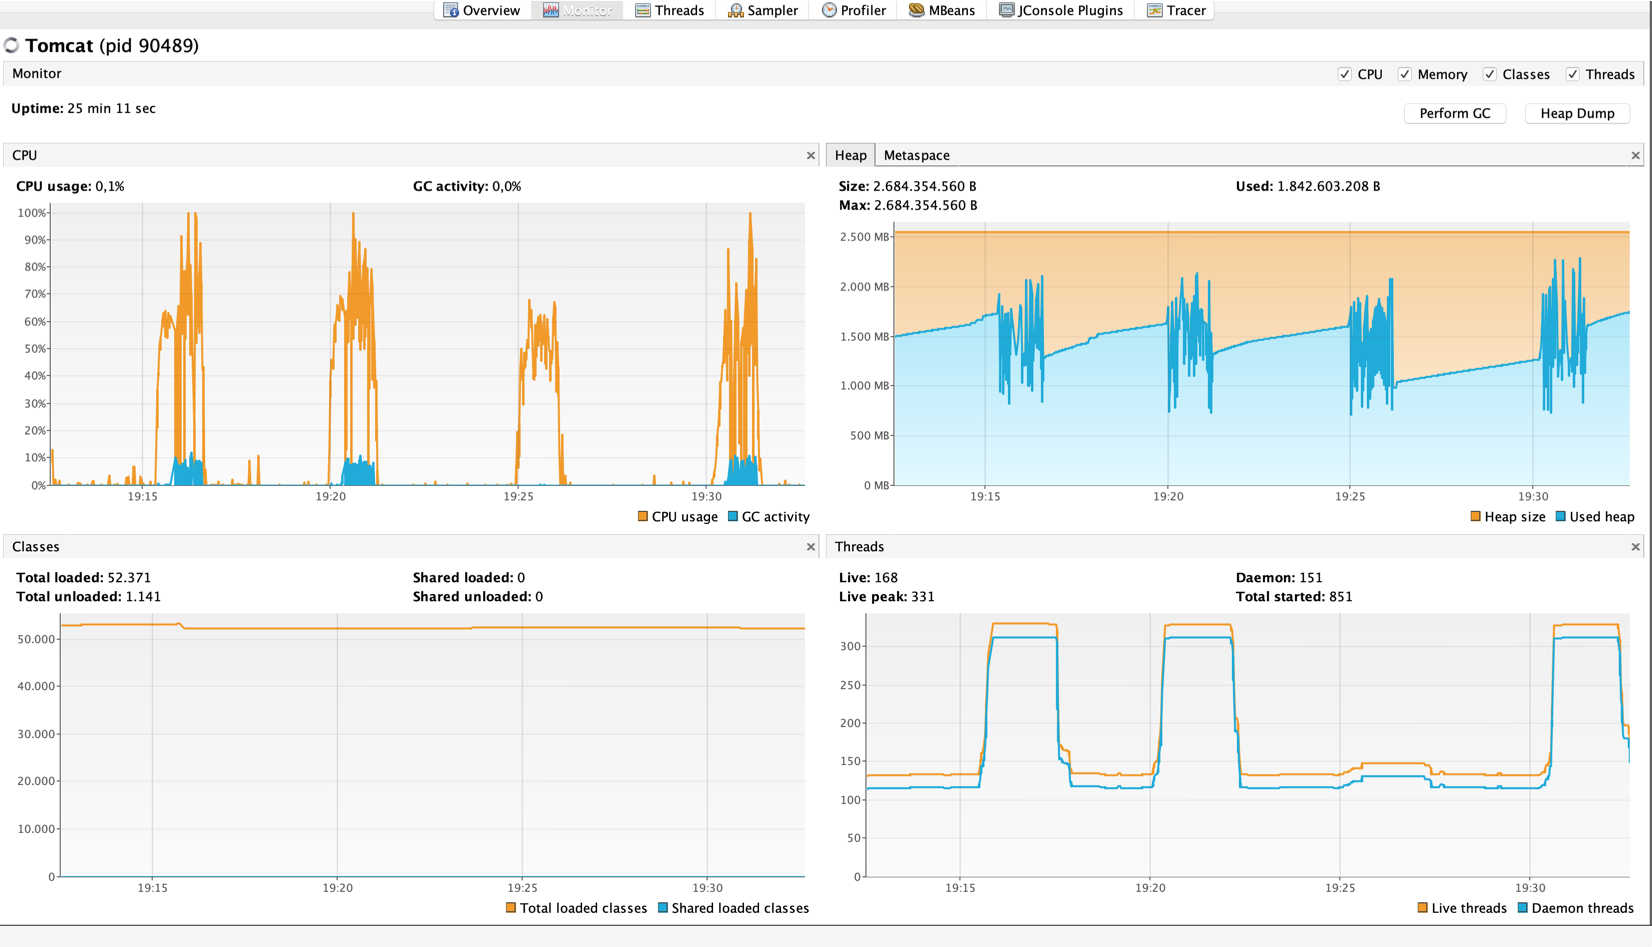Open the Overview tab
The image size is (1652, 947).
click(481, 10)
